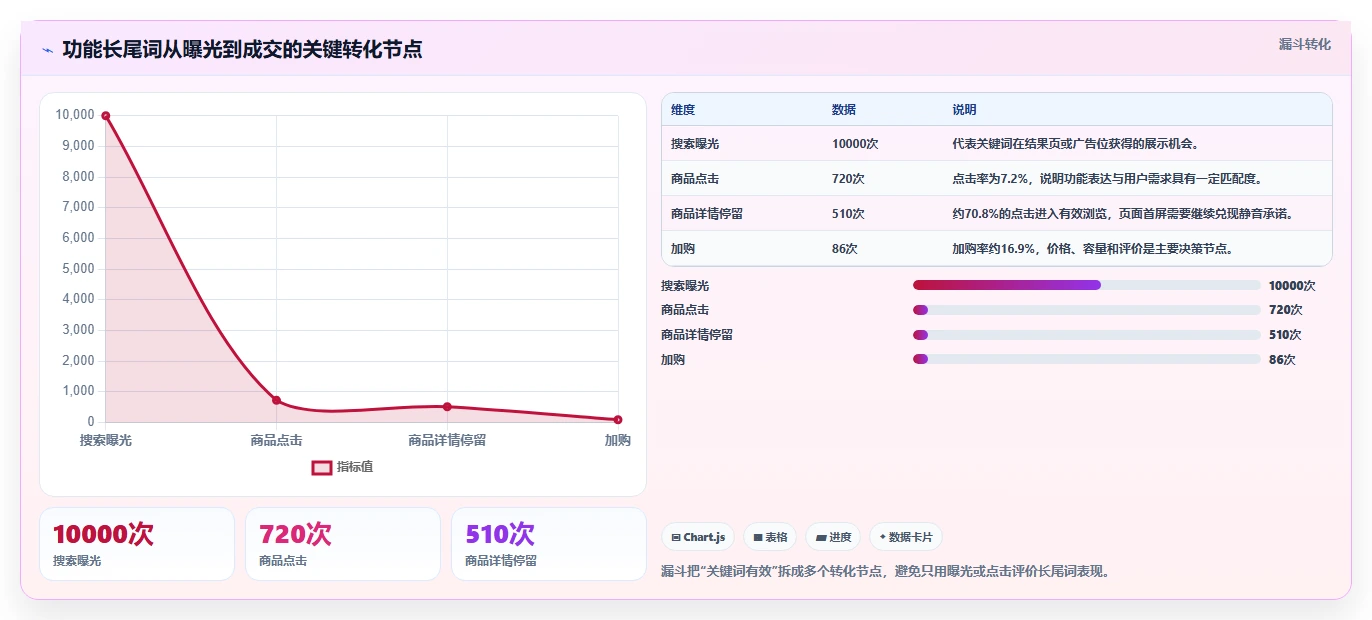
Task: Click the 搜索曝光 data point on the chart
Action: pos(105,116)
